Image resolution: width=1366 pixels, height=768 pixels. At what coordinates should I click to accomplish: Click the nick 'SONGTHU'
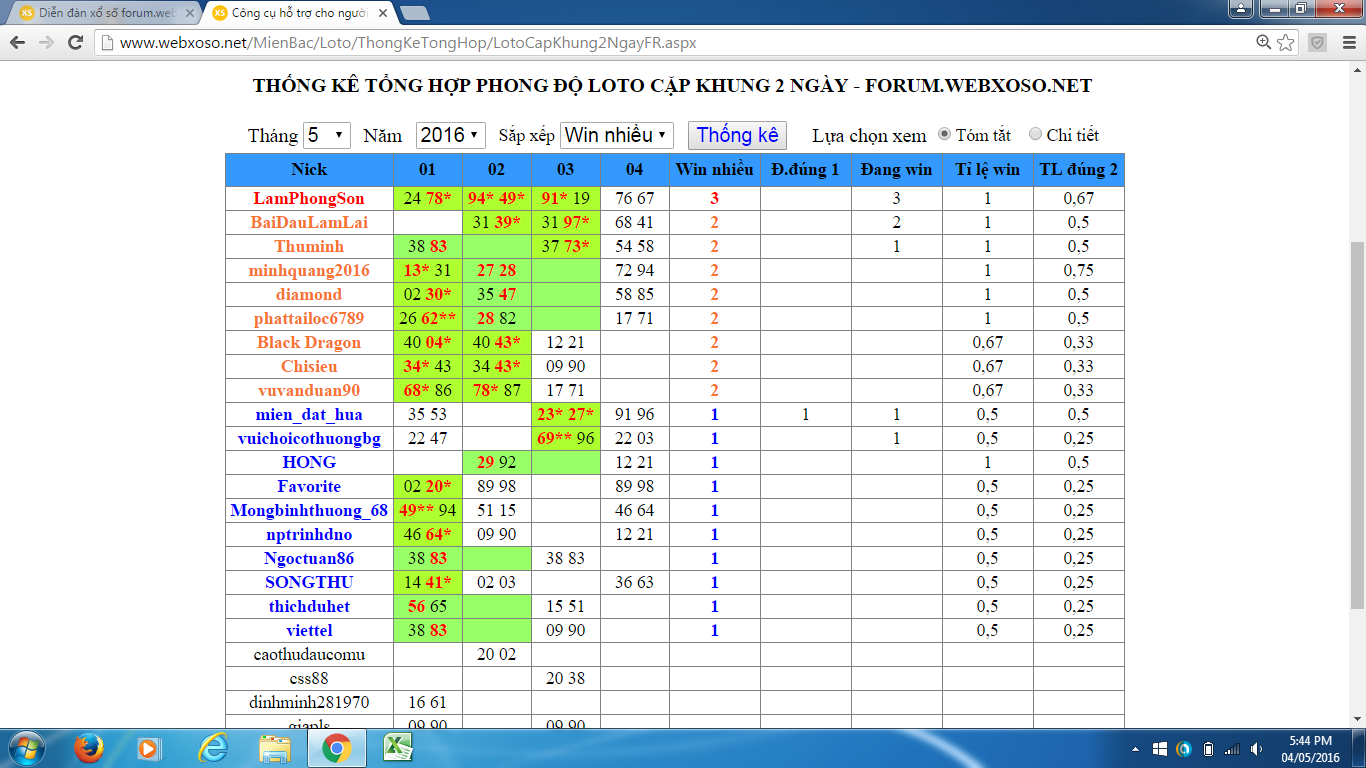309,582
